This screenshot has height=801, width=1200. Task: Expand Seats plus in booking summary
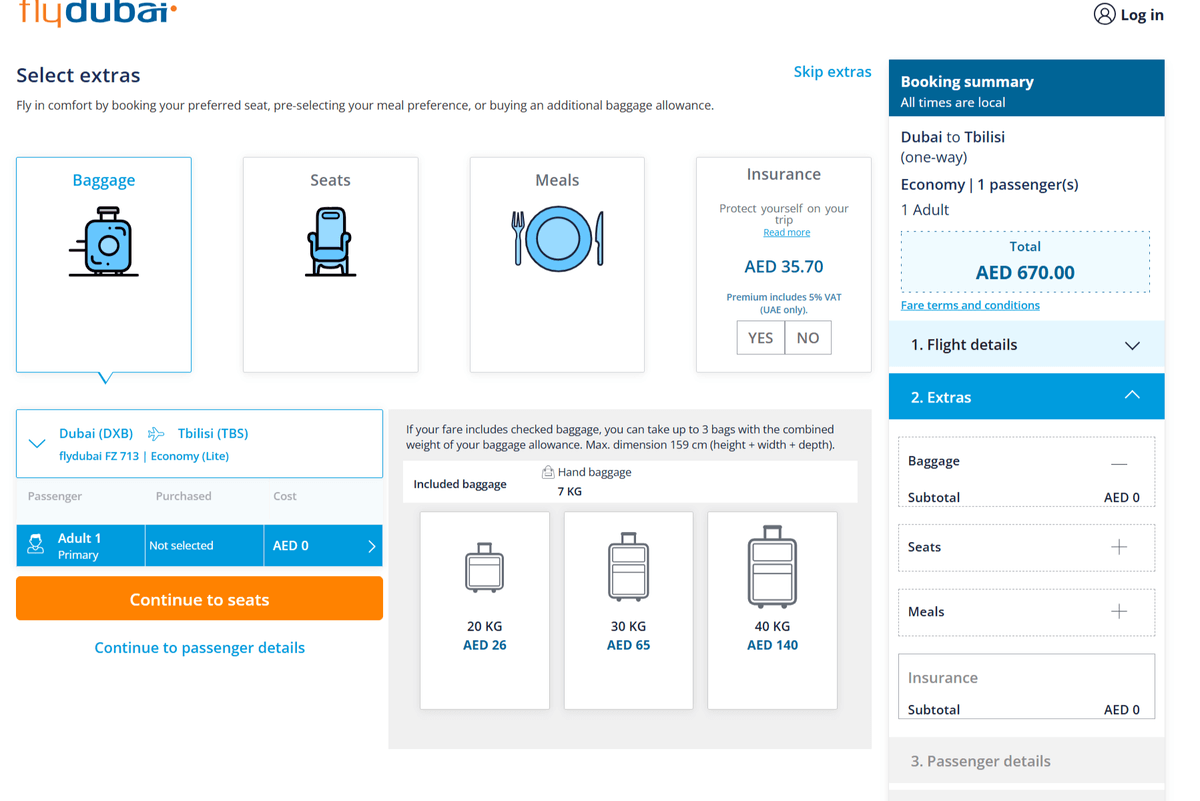(x=1119, y=547)
